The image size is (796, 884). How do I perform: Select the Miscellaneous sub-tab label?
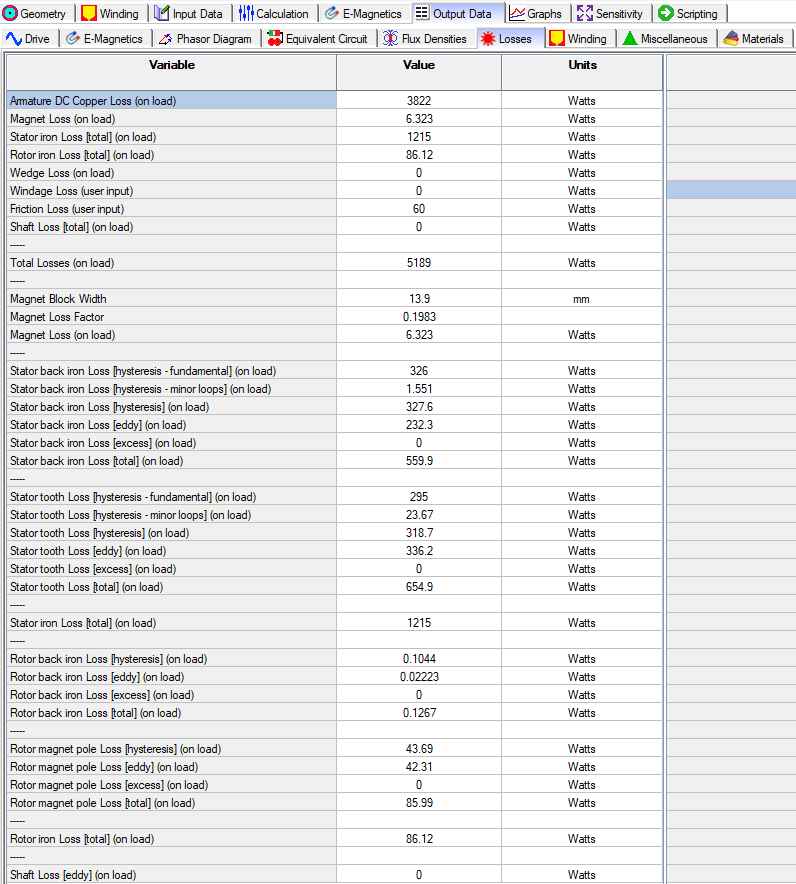pyautogui.click(x=674, y=39)
